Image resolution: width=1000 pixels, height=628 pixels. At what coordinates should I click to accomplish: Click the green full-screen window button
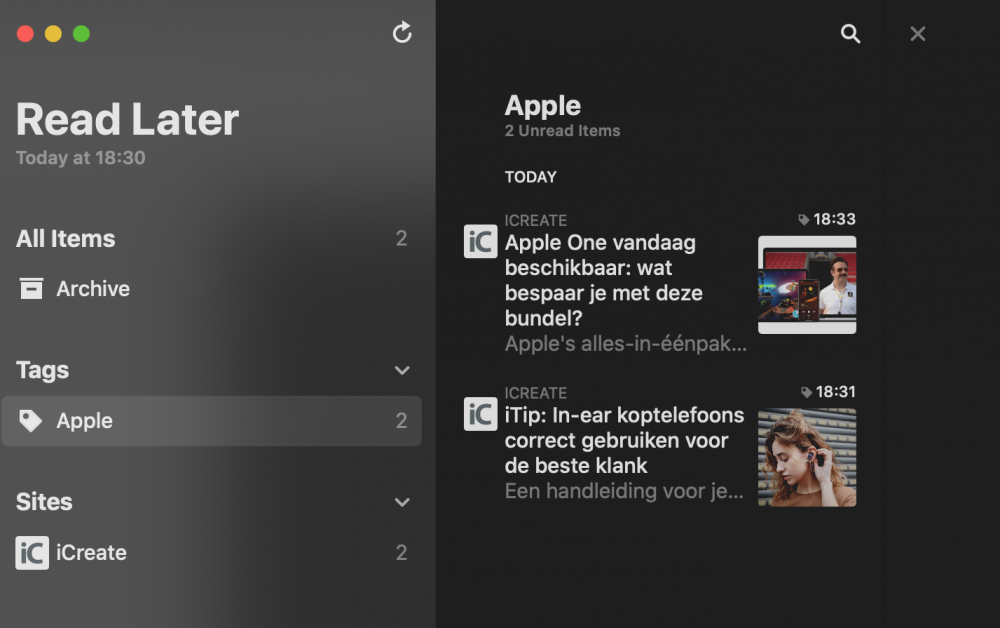pos(82,34)
